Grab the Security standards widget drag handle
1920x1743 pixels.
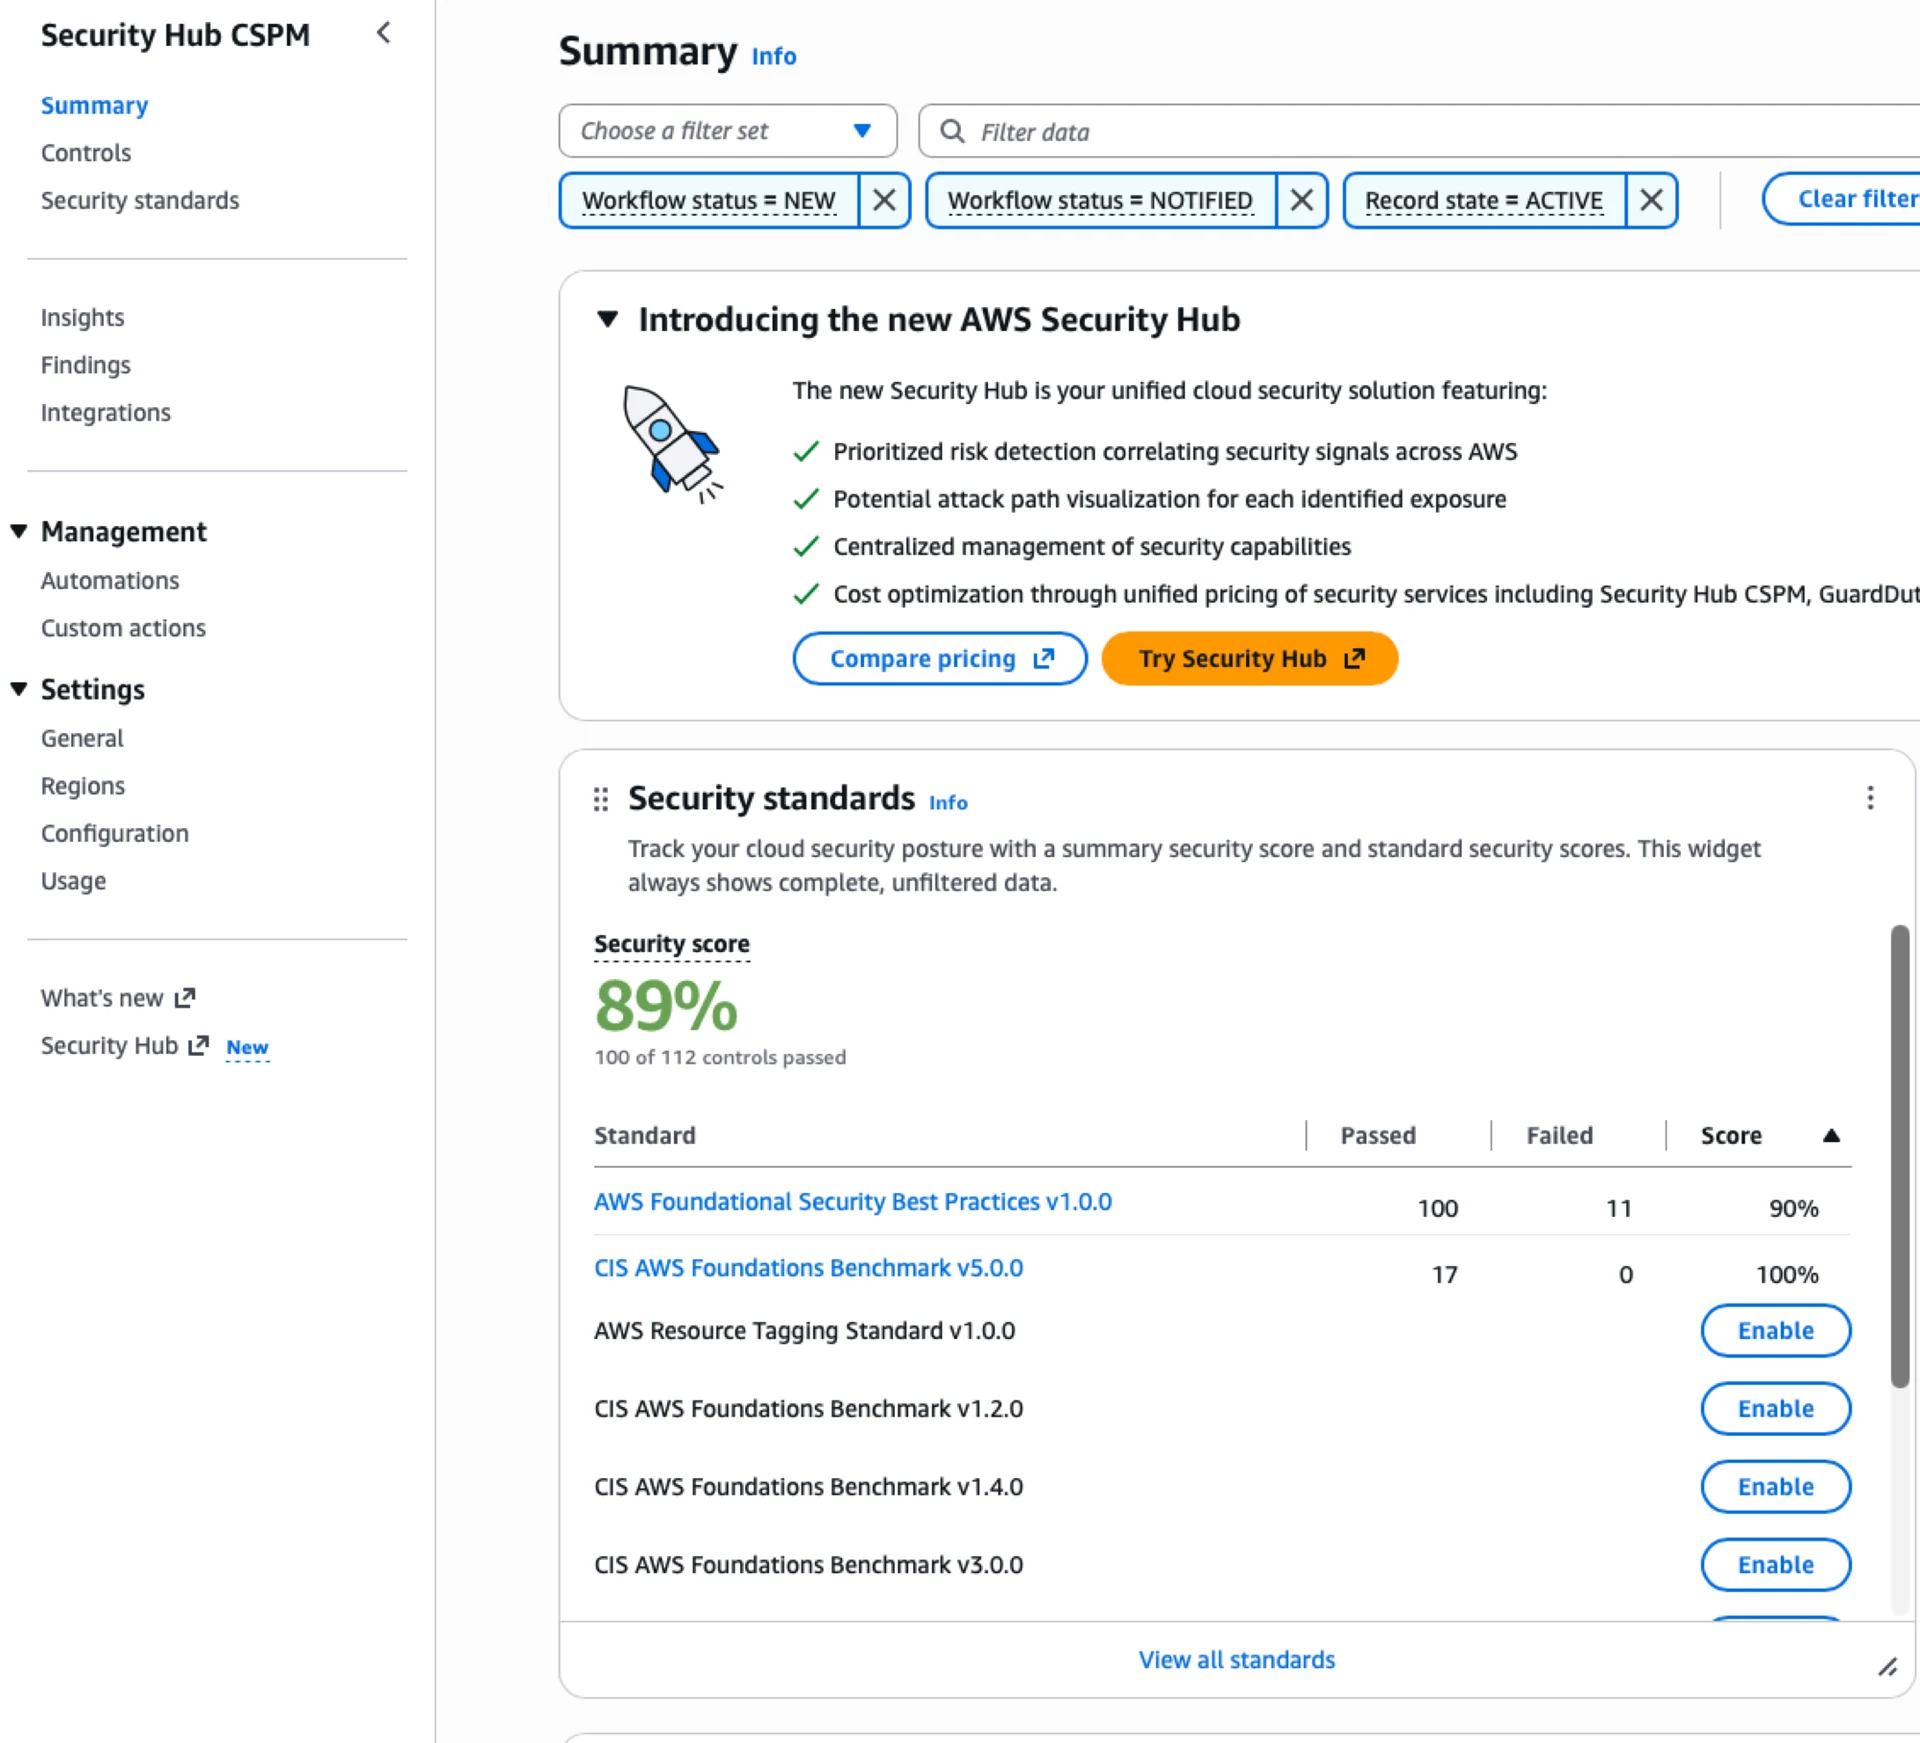pos(600,799)
